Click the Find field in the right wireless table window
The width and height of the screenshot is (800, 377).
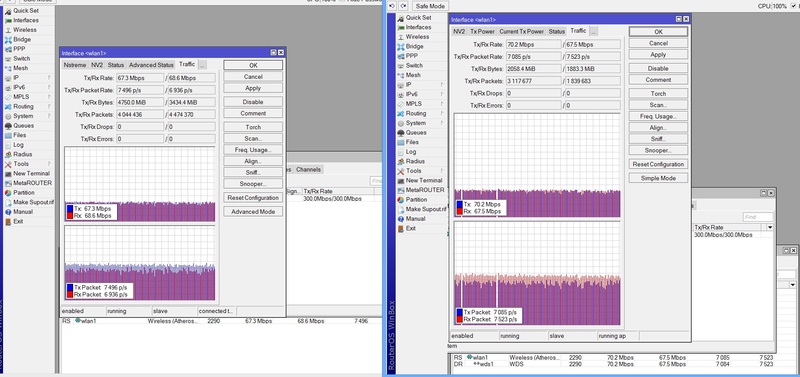pos(758,217)
